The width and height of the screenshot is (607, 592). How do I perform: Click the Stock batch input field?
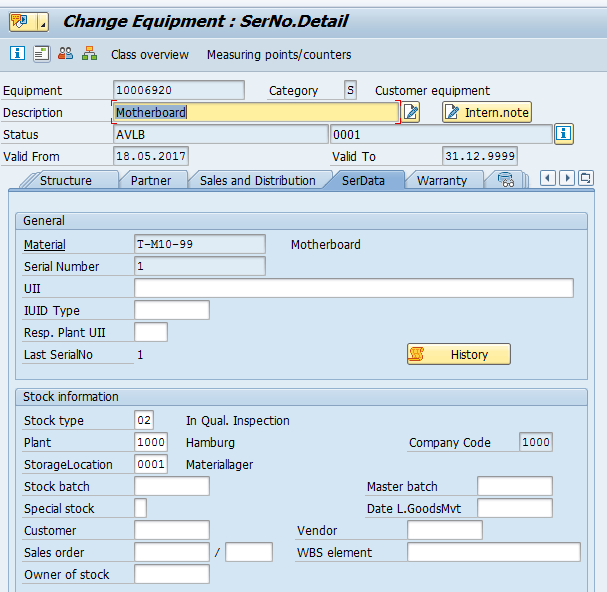click(x=172, y=486)
